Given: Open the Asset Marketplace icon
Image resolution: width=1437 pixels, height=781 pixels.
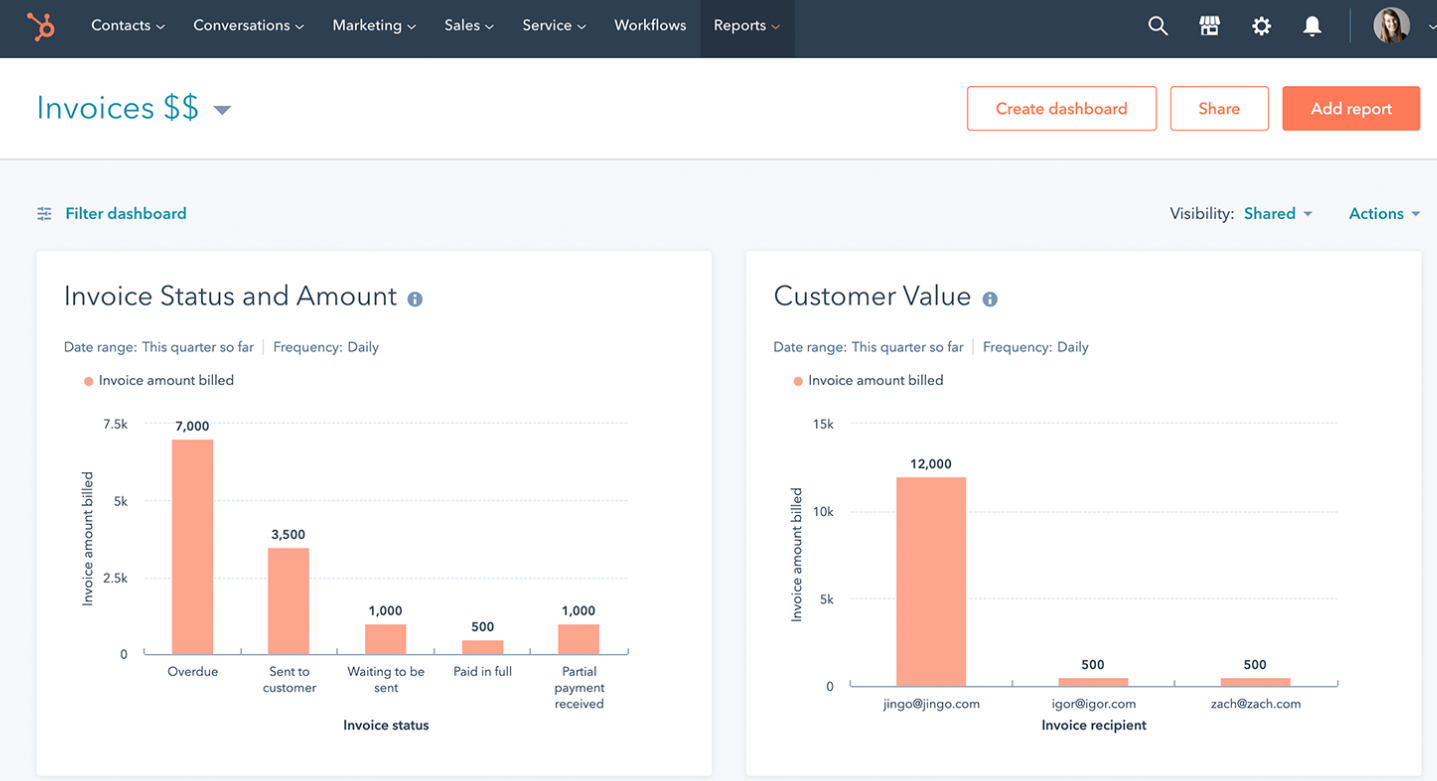Looking at the screenshot, I should 1209,25.
